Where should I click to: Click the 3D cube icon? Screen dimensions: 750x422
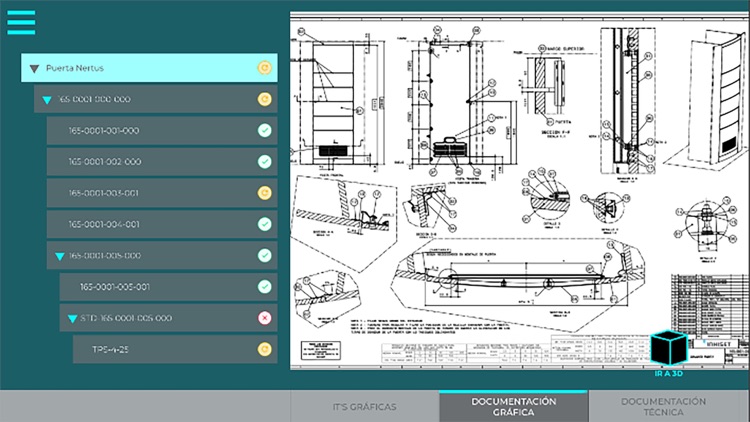[669, 348]
